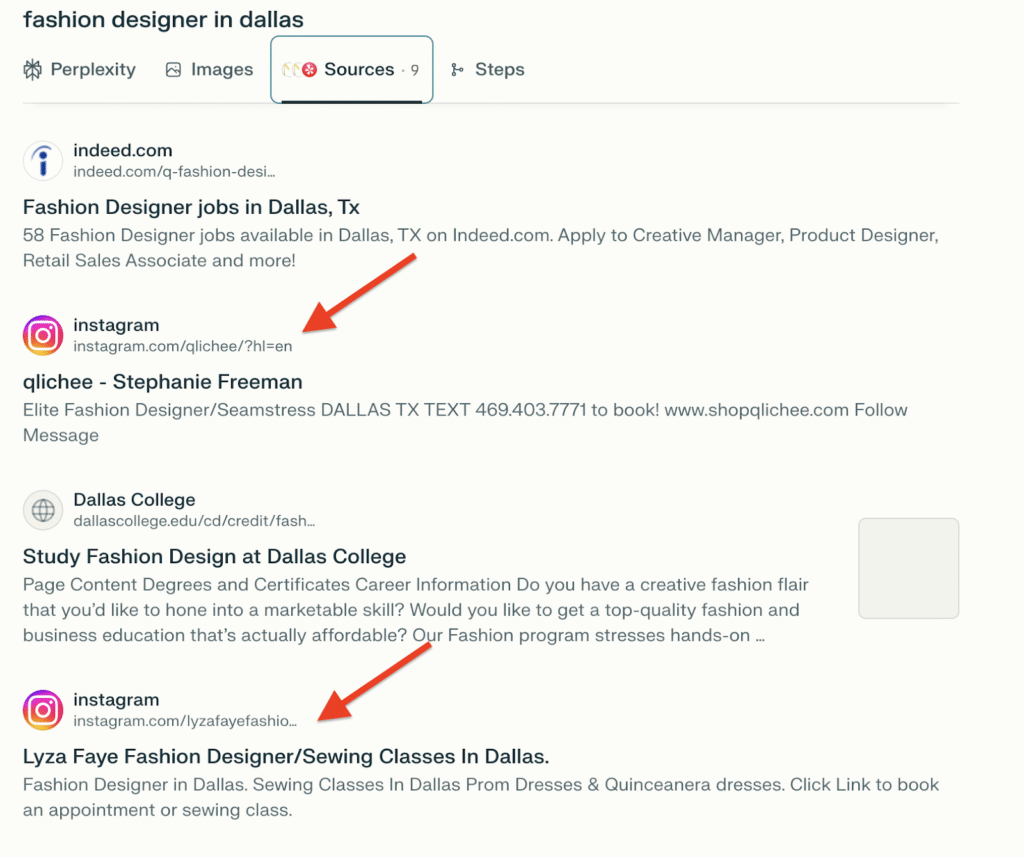This screenshot has height=857, width=1024.
Task: Click the indeed.com/q-fashion-desi URL text
Action: tap(174, 171)
